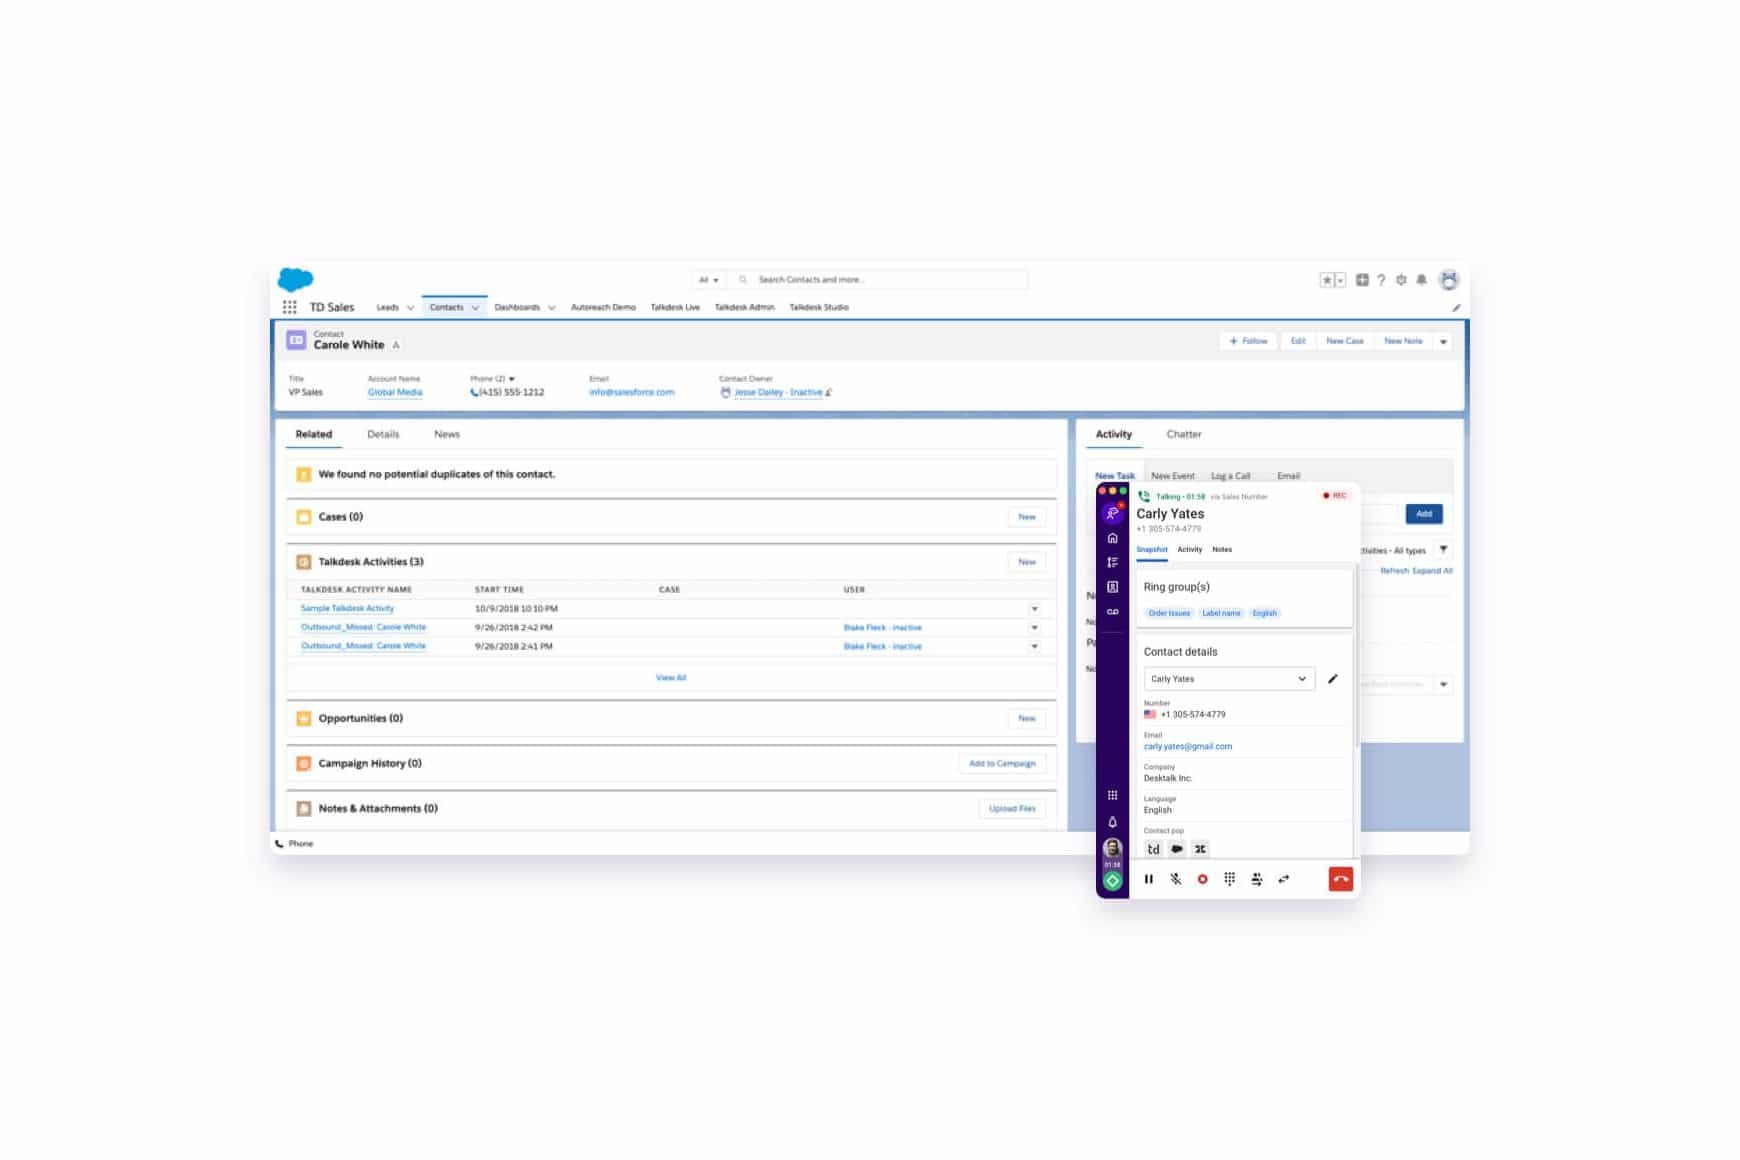Open voicemail in Talkdesk sidebar
The height and width of the screenshot is (1160, 1740).
click(1112, 612)
